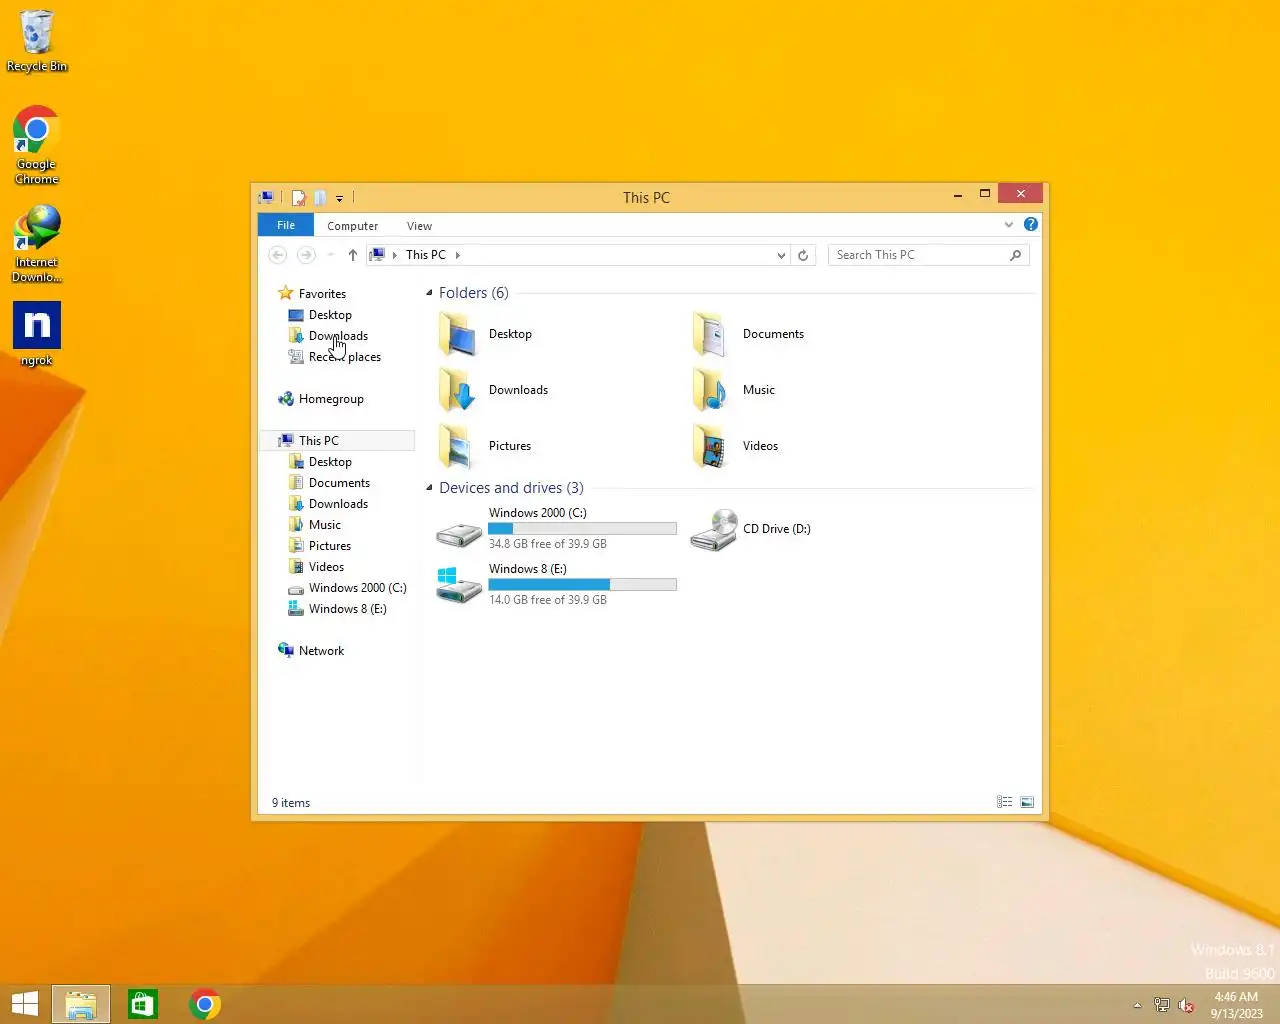The image size is (1280, 1024).
Task: Select Internet Download Manager desktop icon
Action: point(37,243)
